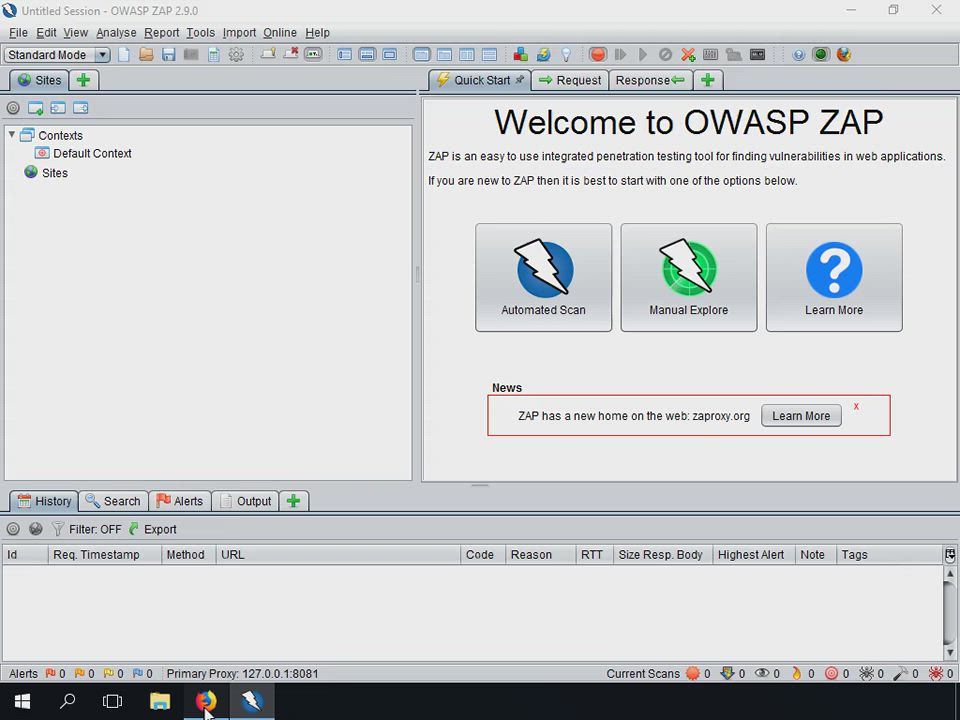The height and width of the screenshot is (720, 960).
Task: Click green plus next to Sites tab
Action: tap(84, 80)
